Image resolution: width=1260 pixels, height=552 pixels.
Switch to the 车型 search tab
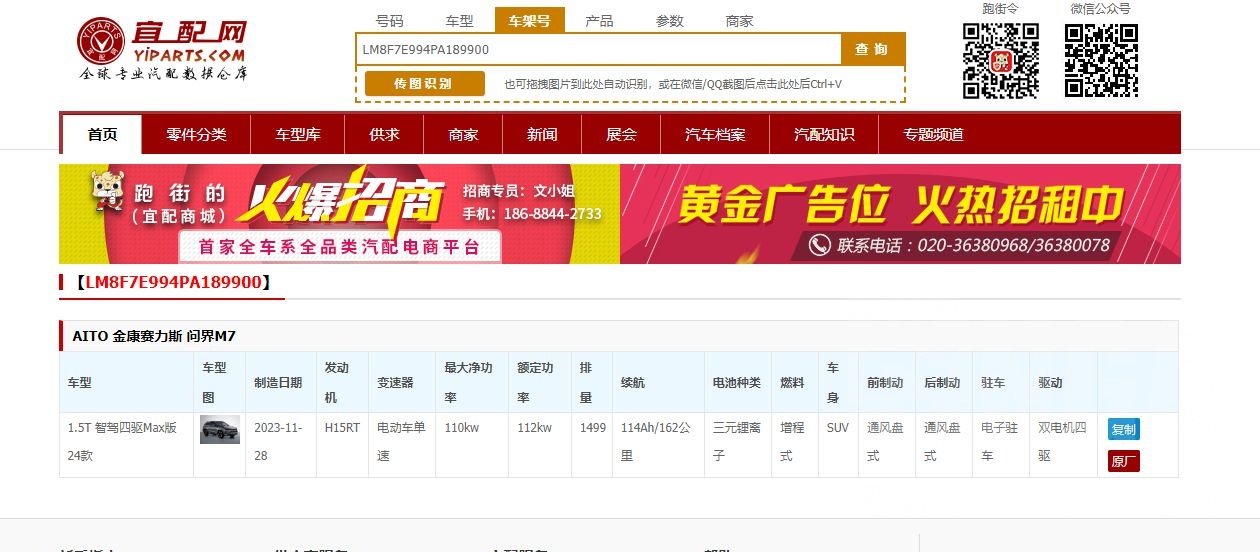click(x=460, y=20)
